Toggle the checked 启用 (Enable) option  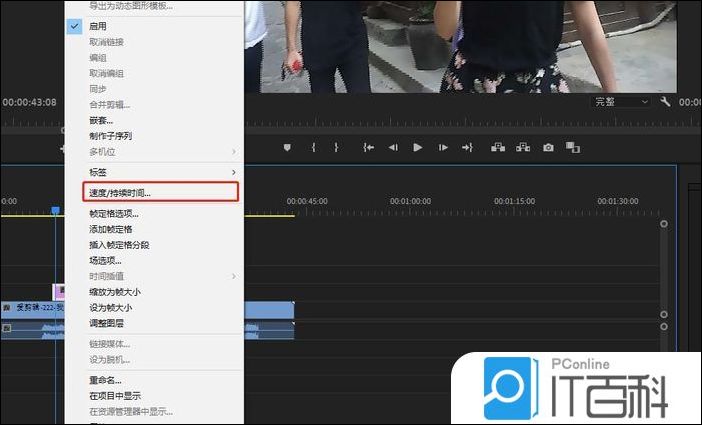(x=98, y=26)
